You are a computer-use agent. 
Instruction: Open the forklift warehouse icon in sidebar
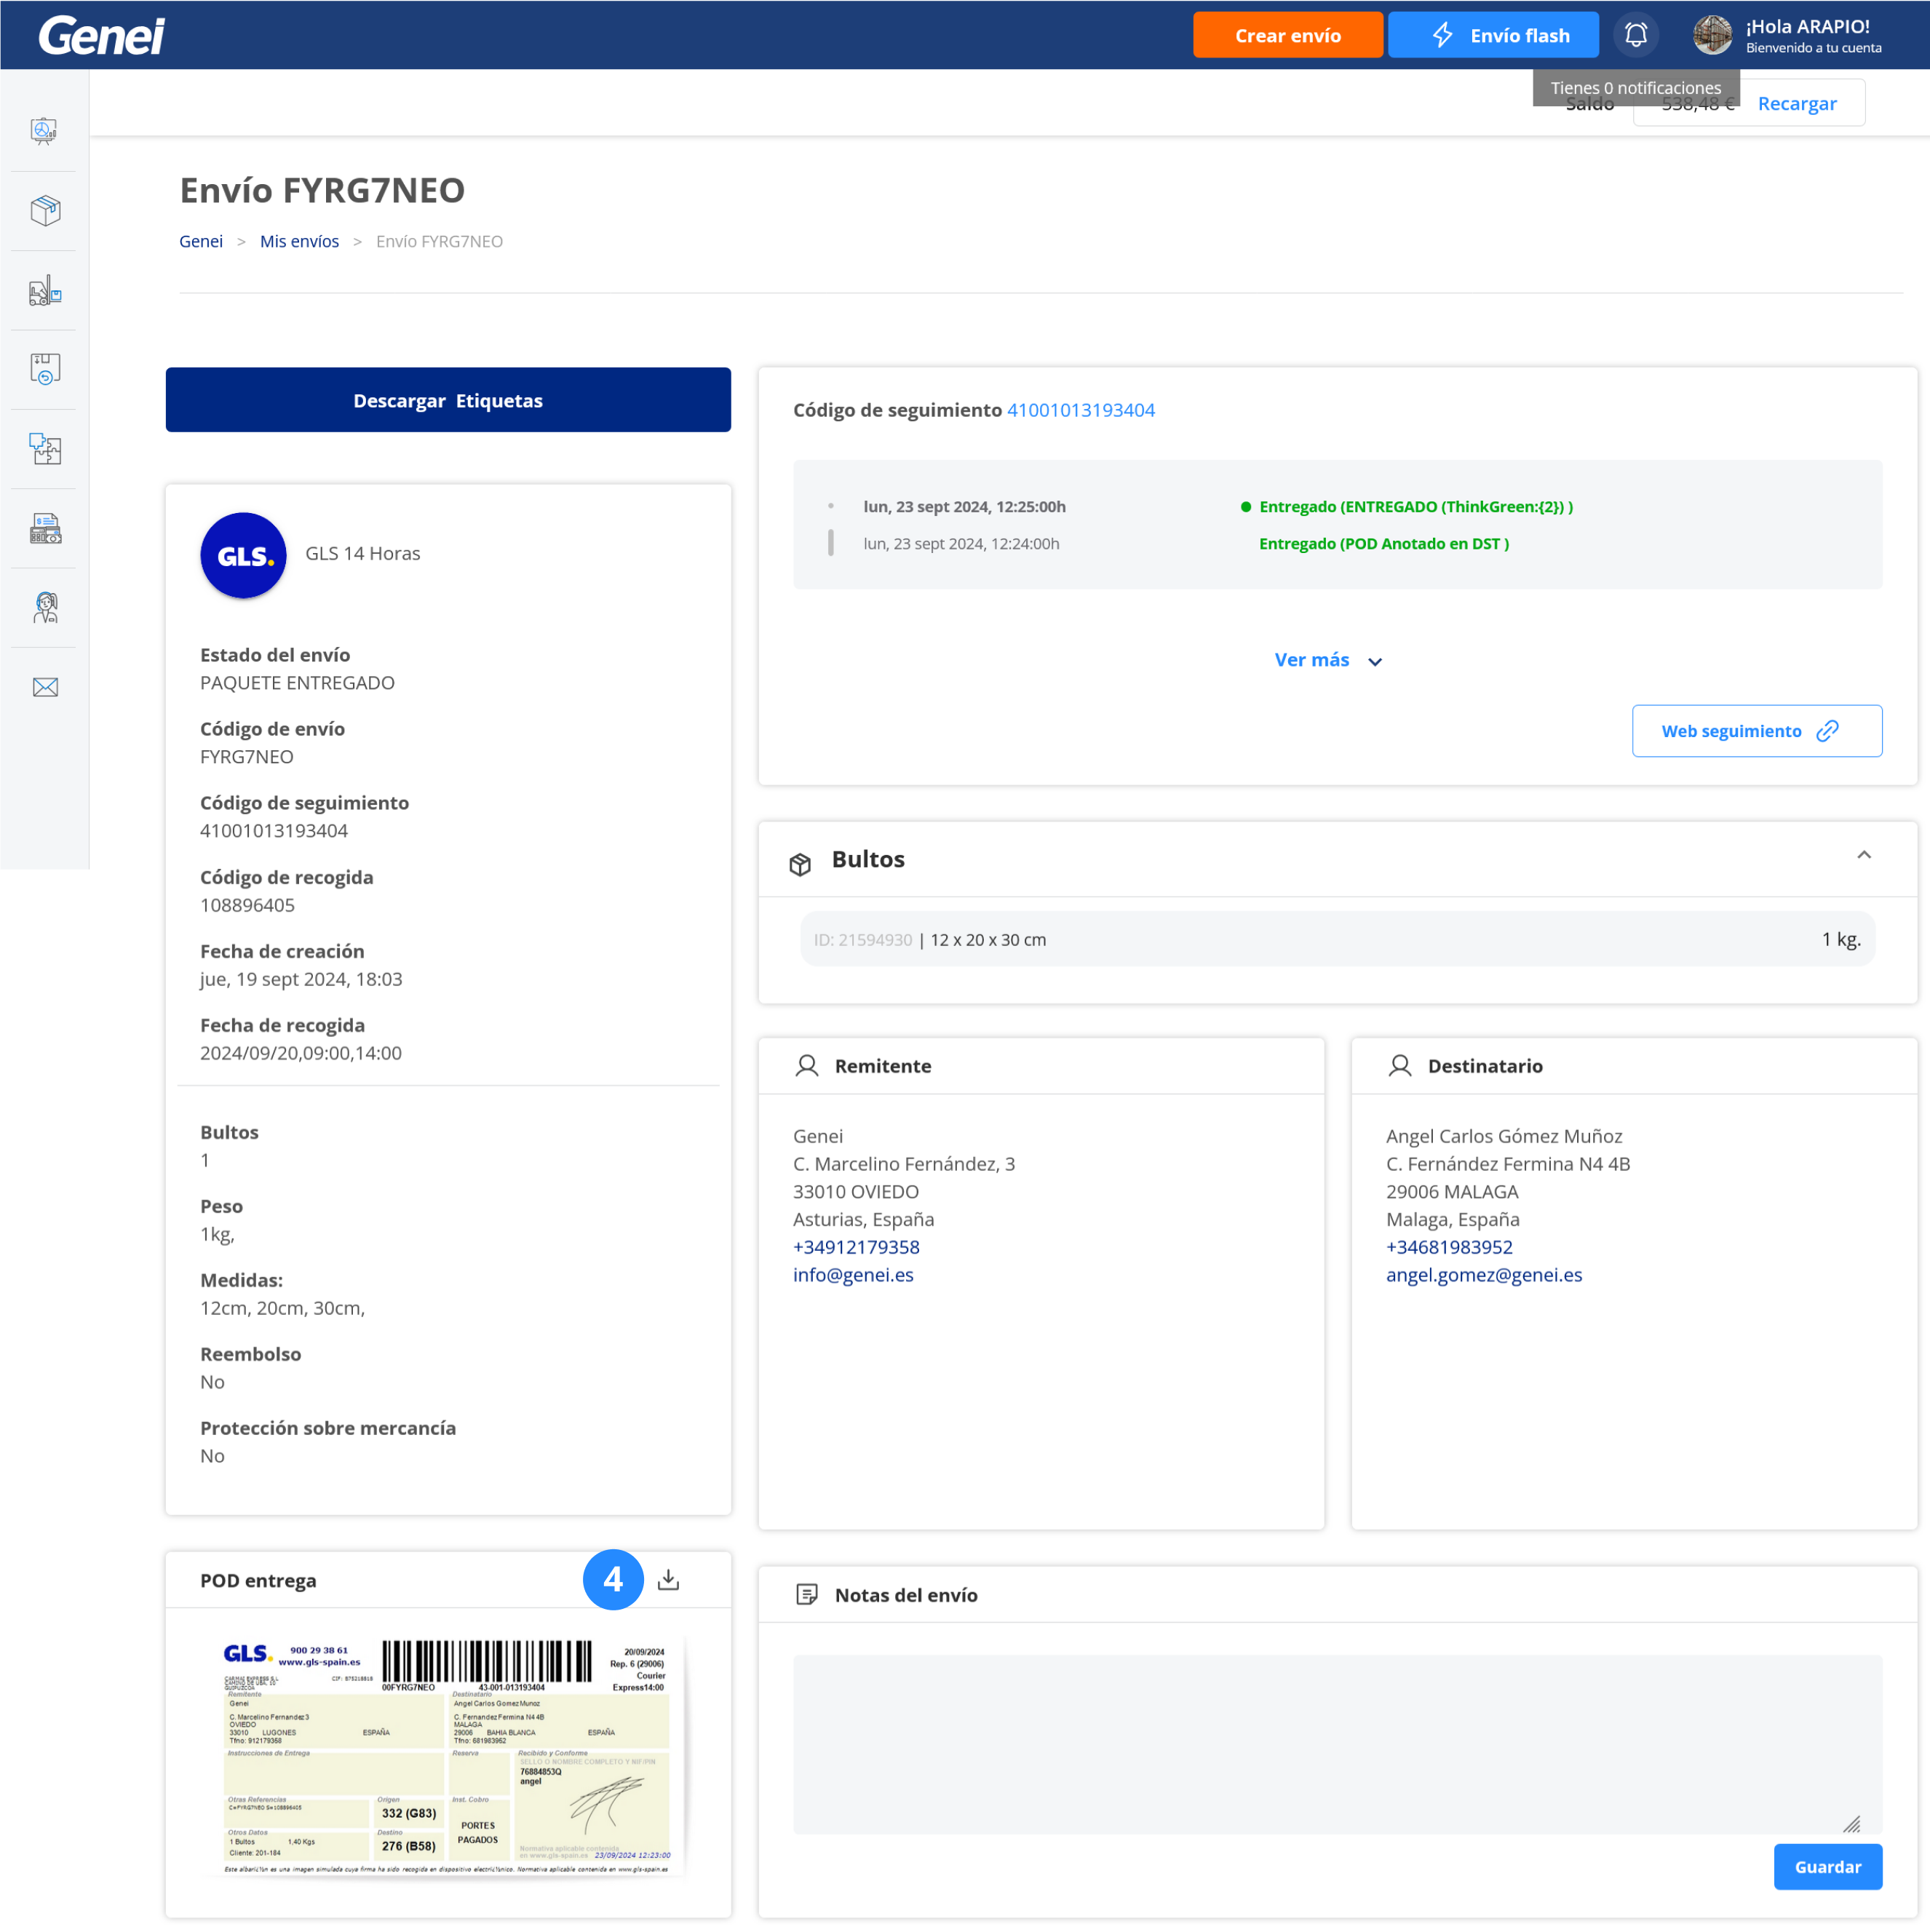45,290
